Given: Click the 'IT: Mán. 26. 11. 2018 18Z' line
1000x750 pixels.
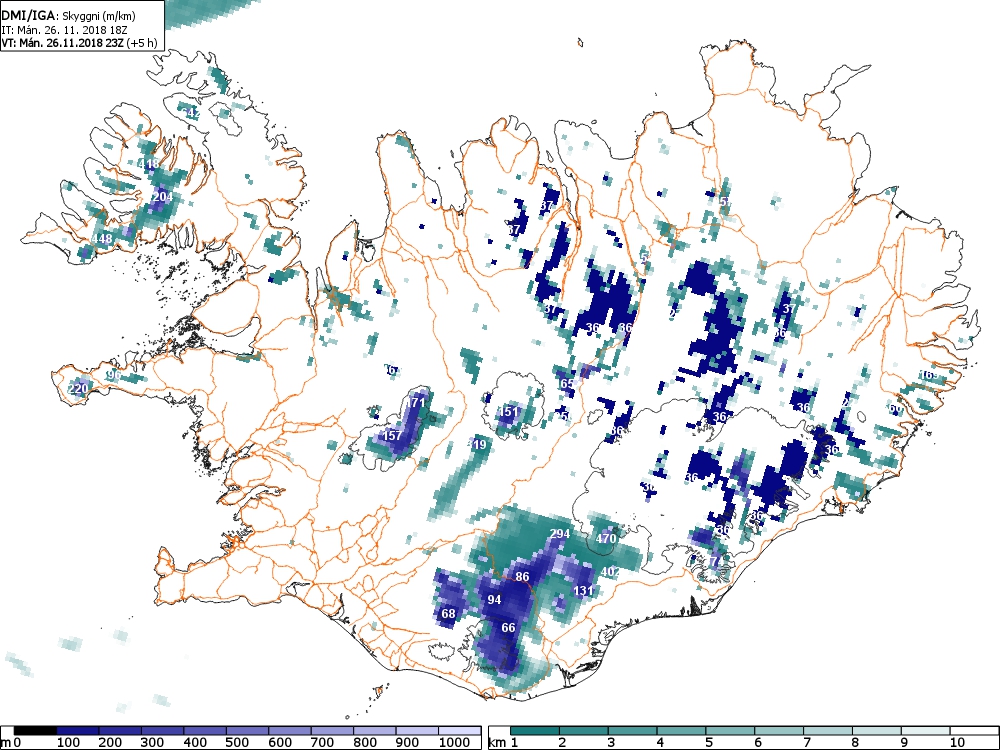Looking at the screenshot, I should pos(65,29).
